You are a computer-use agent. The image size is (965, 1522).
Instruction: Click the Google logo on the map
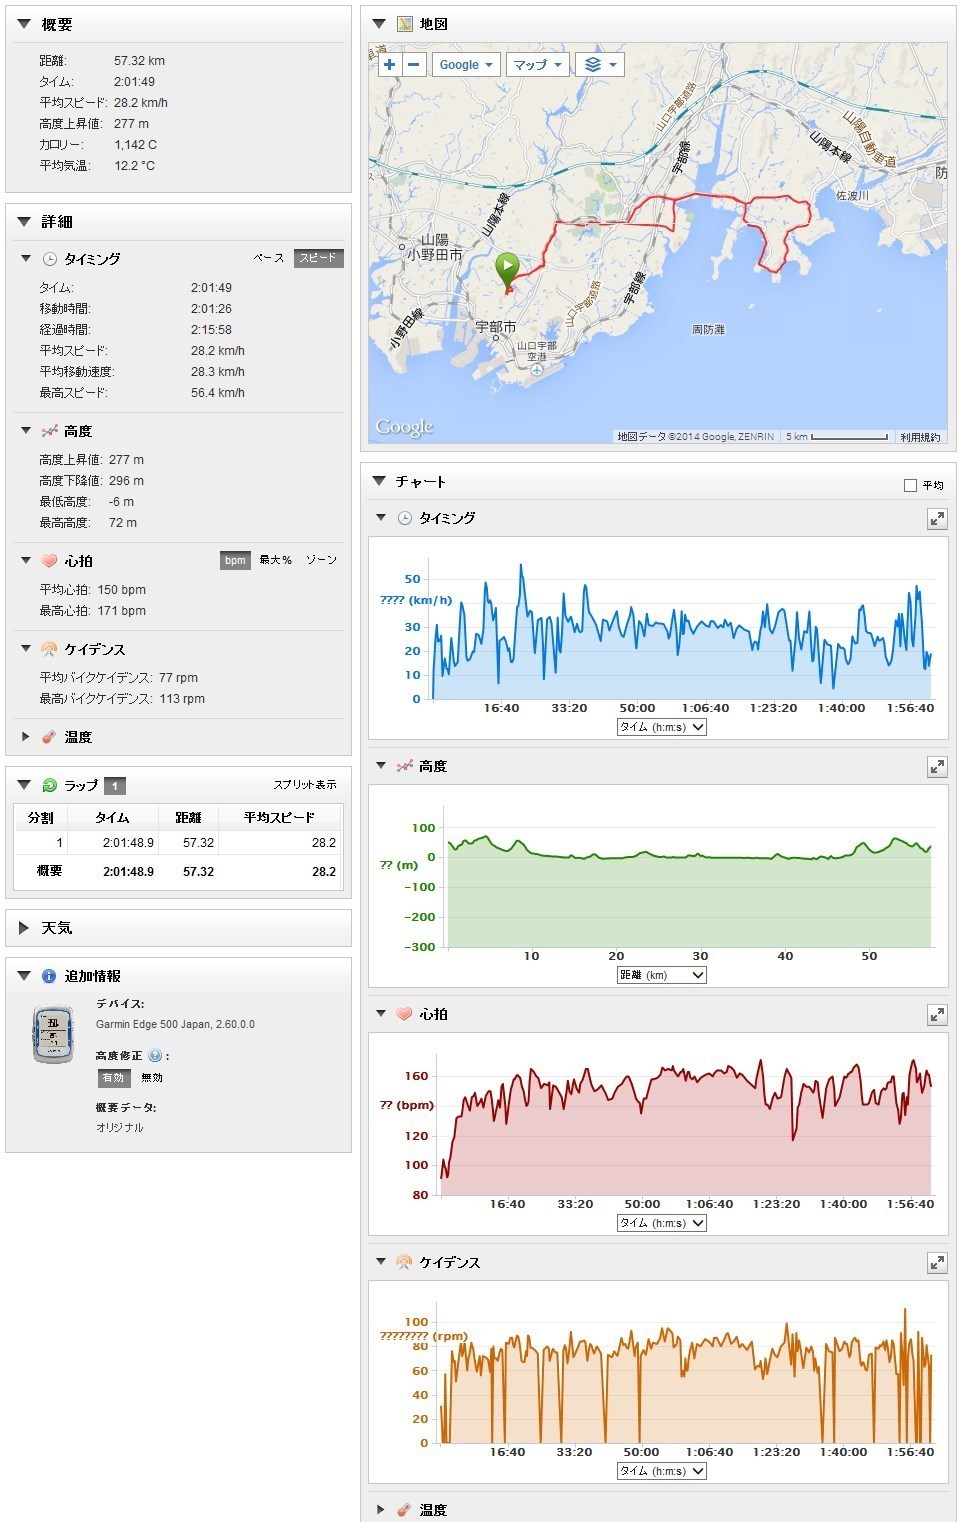405,427
